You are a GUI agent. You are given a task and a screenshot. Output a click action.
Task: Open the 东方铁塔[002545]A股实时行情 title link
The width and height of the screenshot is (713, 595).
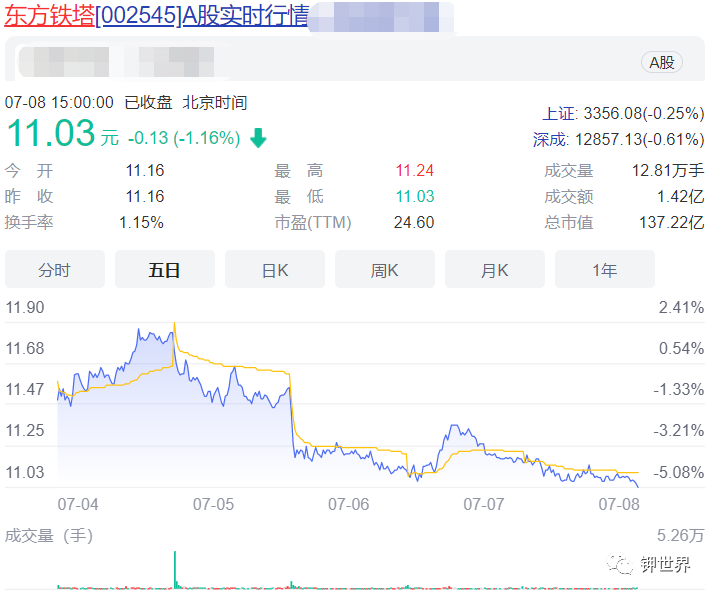157,15
